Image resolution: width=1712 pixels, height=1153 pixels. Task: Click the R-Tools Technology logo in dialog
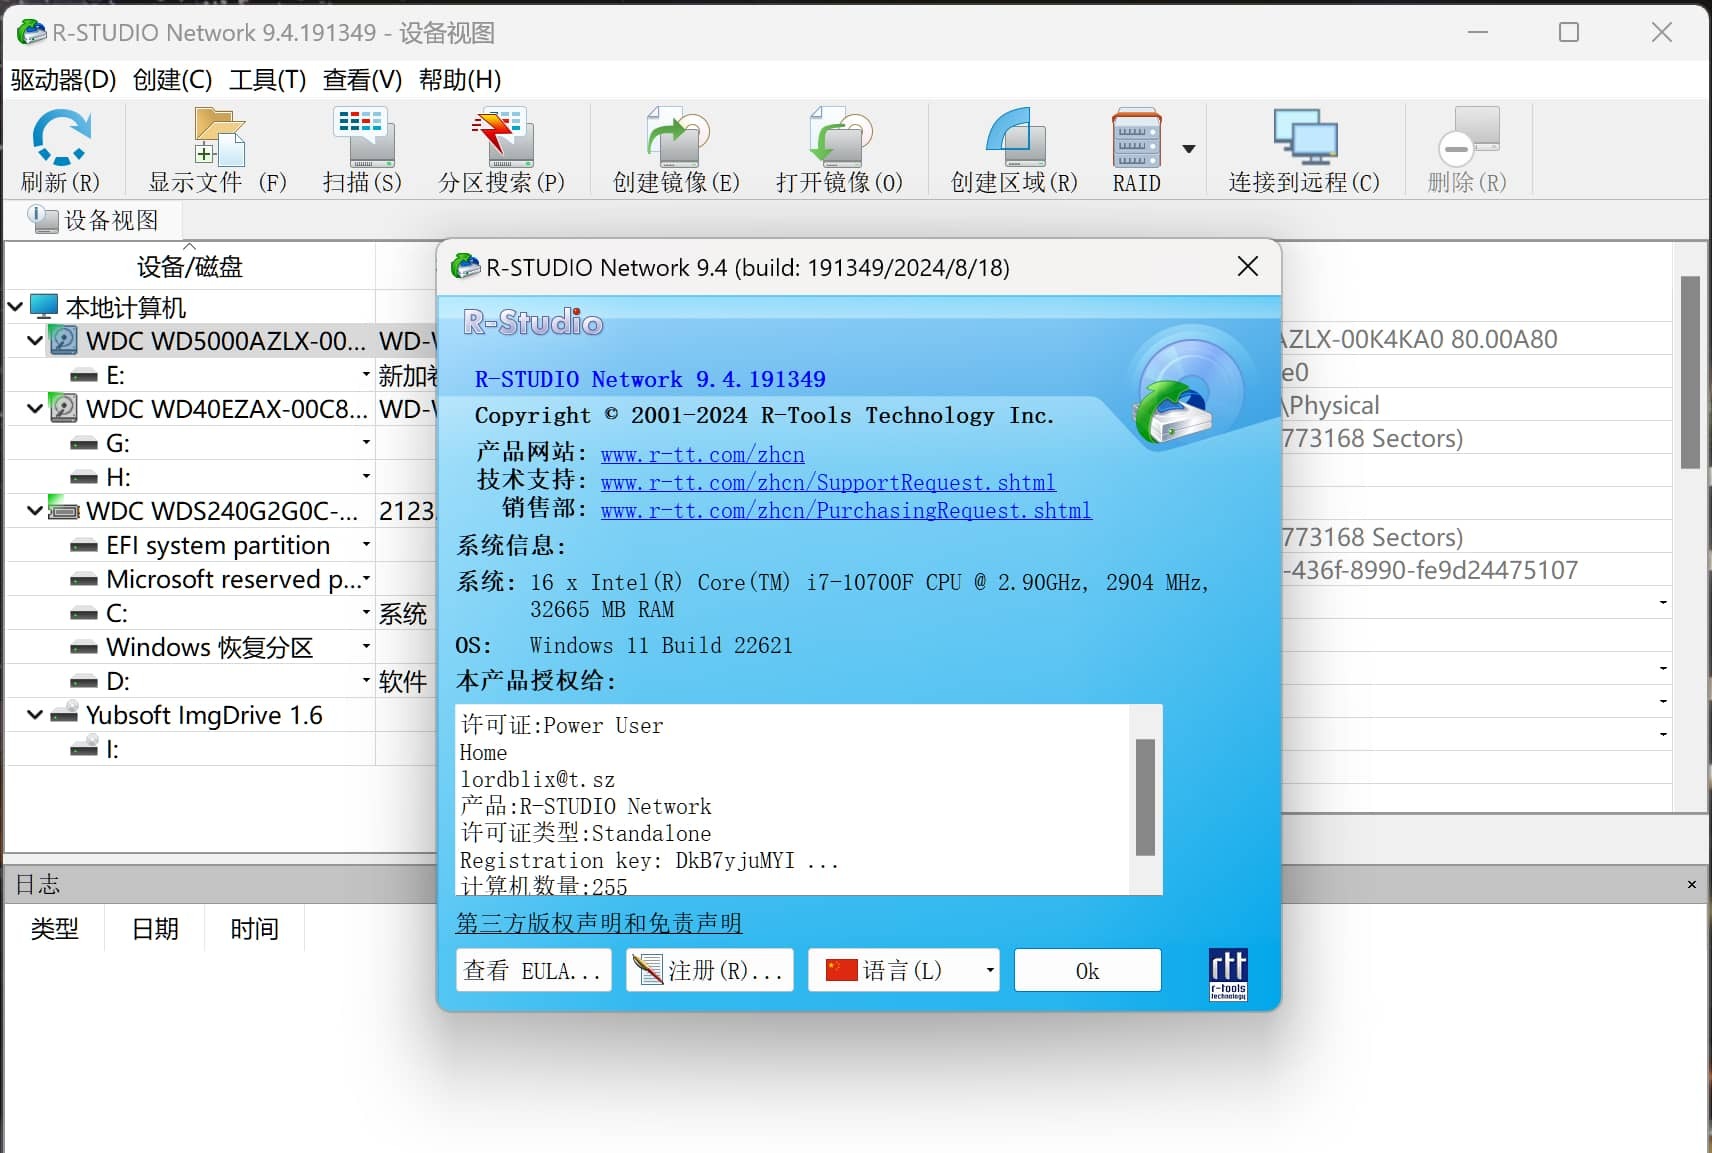pos(1228,974)
